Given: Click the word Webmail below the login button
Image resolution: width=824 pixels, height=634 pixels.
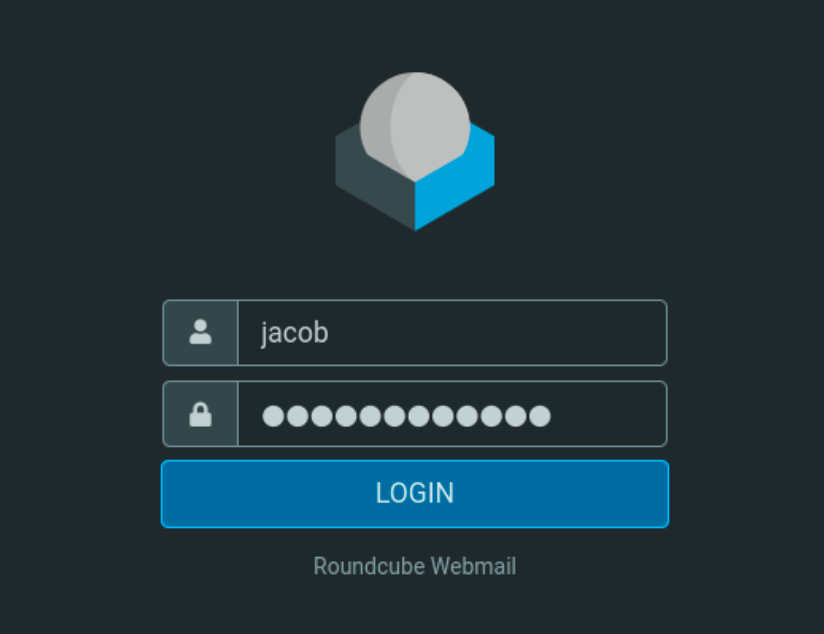Looking at the screenshot, I should coord(473,566).
